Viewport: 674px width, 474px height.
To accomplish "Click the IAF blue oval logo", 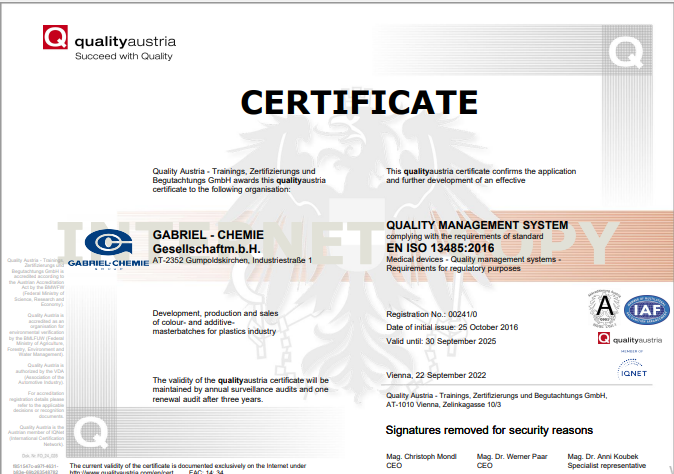I will [646, 310].
